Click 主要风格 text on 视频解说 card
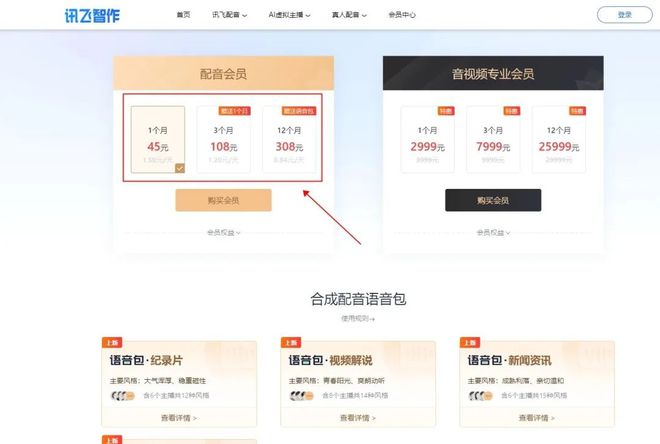 [337, 381]
